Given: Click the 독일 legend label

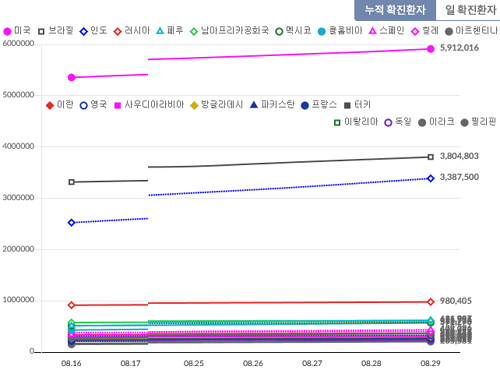Looking at the screenshot, I should (403, 122).
